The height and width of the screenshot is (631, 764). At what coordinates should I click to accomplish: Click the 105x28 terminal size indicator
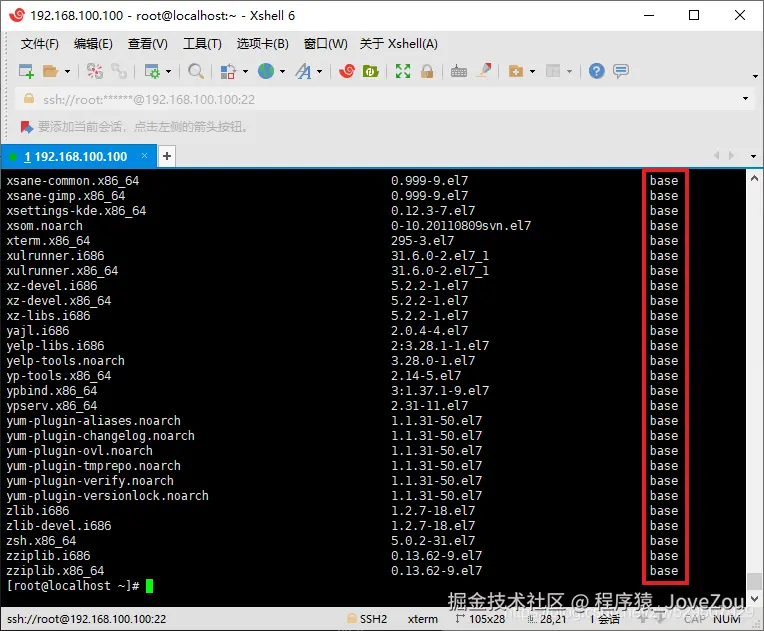click(481, 619)
